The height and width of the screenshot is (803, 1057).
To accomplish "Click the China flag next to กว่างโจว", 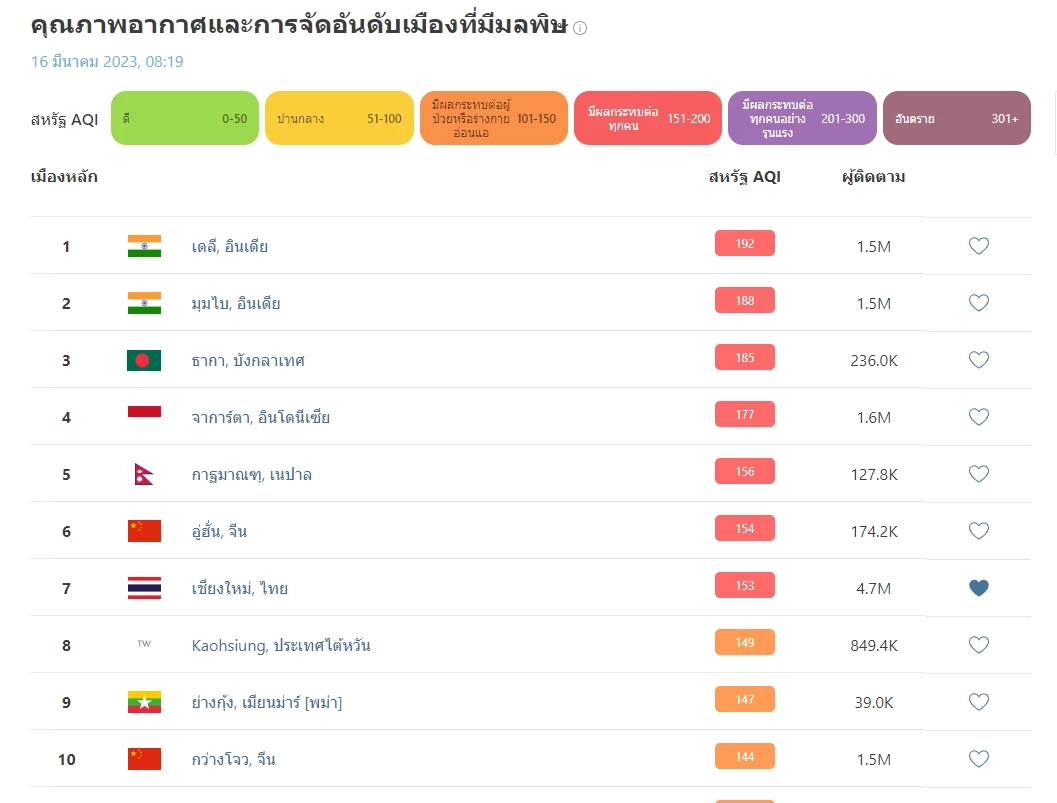I will coord(143,758).
